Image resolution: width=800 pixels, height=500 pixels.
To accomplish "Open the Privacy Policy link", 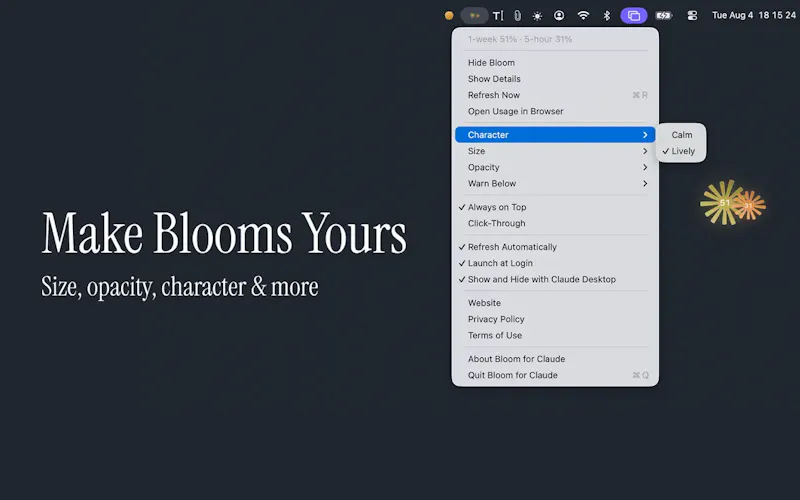I will click(x=555, y=319).
